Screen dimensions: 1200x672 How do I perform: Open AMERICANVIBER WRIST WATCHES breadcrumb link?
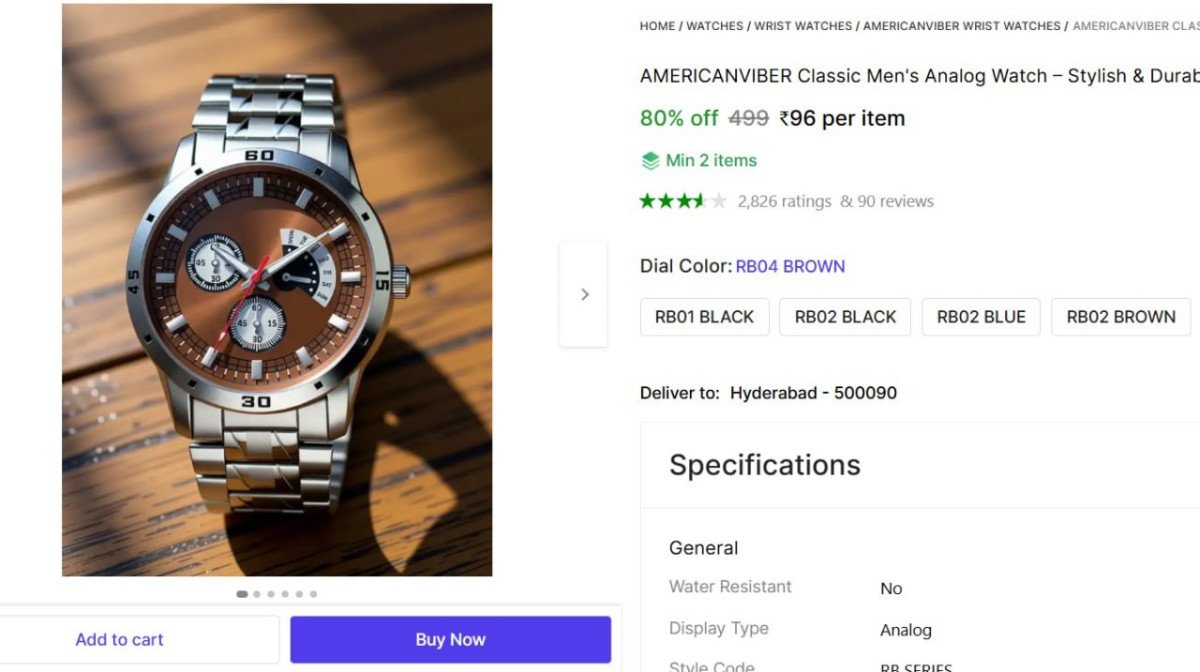(961, 26)
